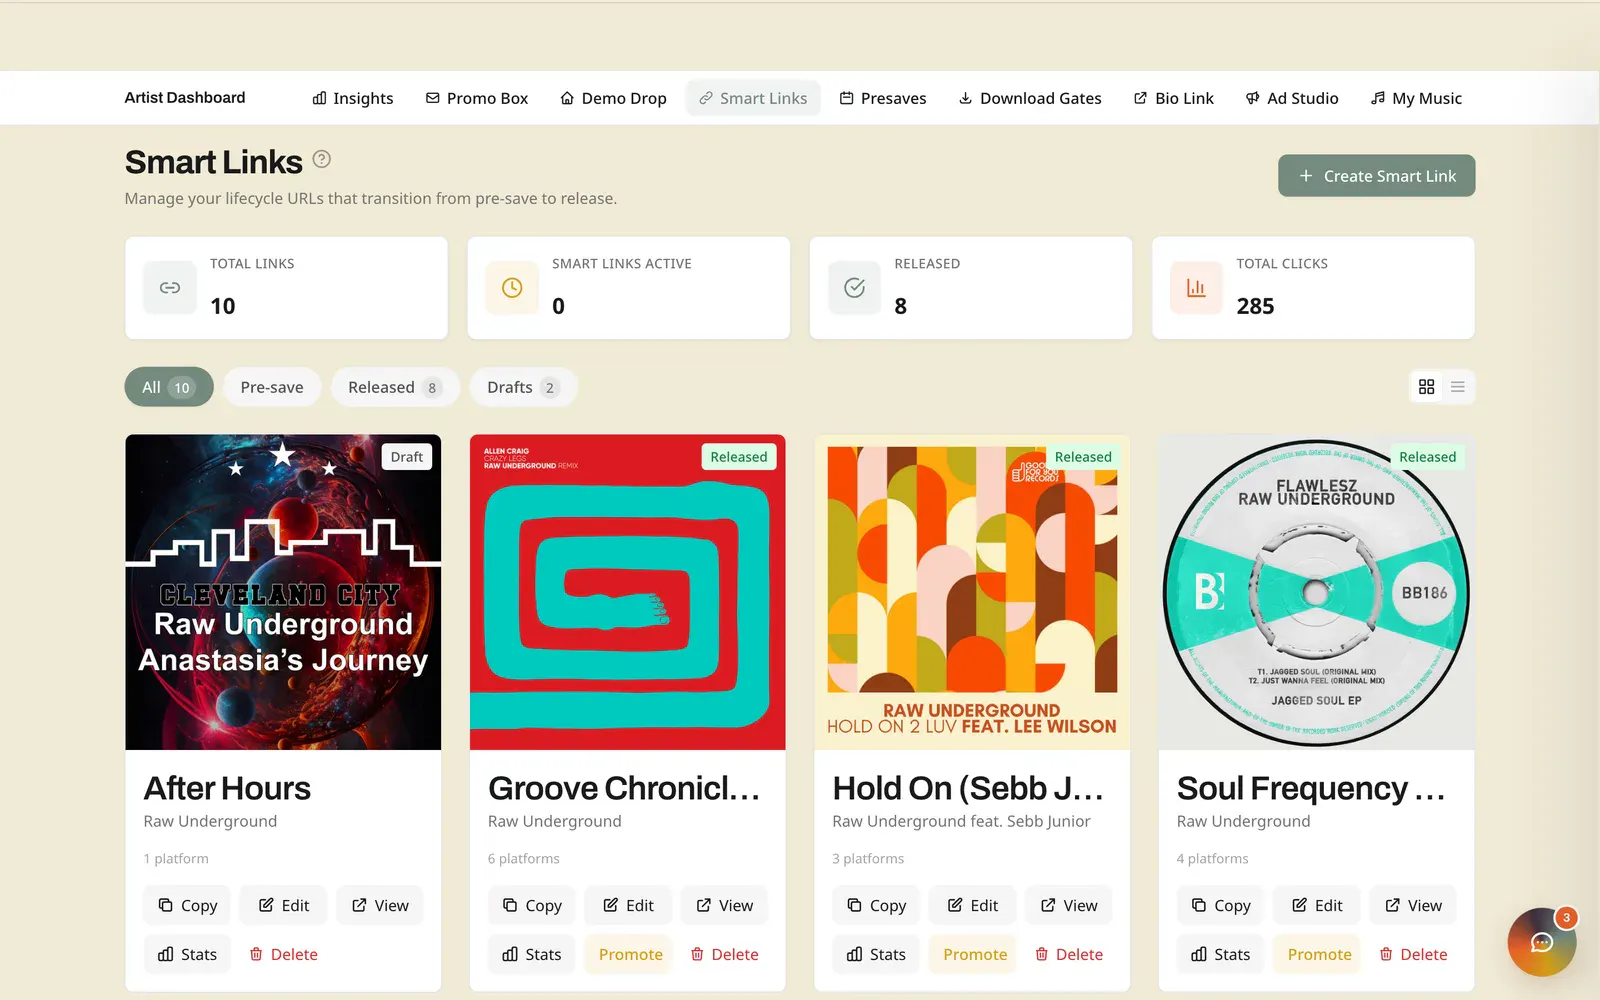Image resolution: width=1600 pixels, height=1000 pixels.
Task: Edit the Groove Chronicles link
Action: pyautogui.click(x=628, y=905)
